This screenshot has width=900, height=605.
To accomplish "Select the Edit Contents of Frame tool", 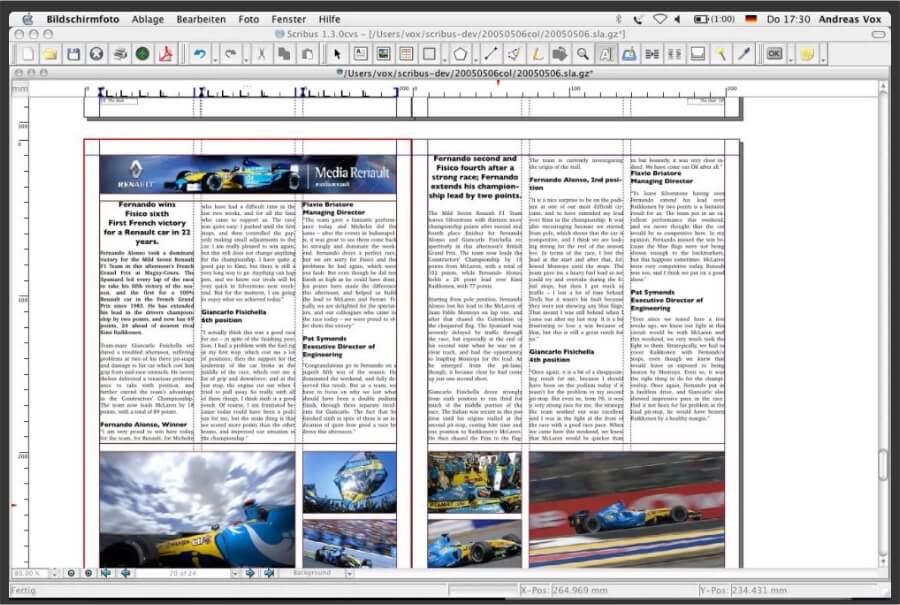I will 606,55.
